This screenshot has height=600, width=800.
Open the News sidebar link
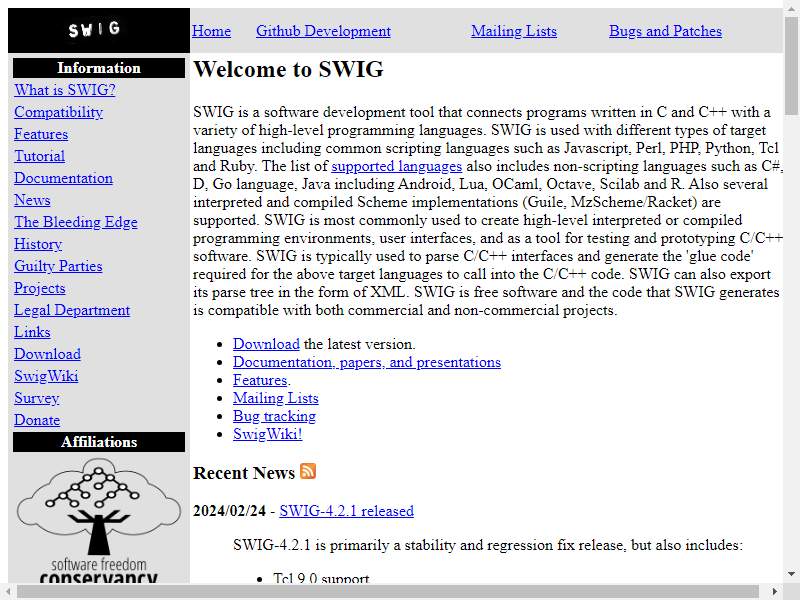coord(32,199)
